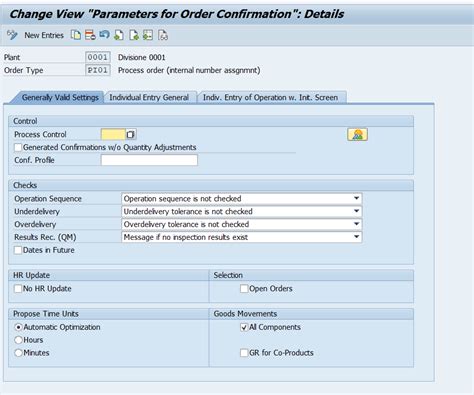Select the Hours radio button
474x395 pixels.
tap(18, 340)
